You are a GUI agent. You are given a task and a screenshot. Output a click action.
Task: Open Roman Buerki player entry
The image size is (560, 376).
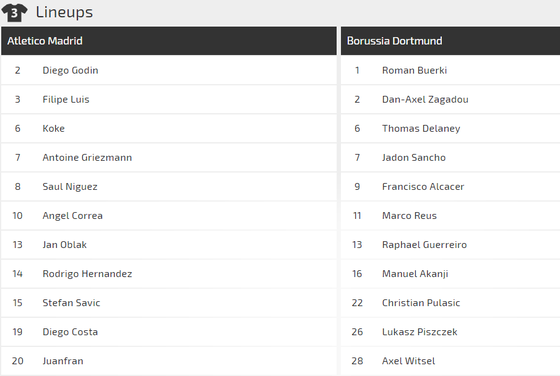coord(415,70)
